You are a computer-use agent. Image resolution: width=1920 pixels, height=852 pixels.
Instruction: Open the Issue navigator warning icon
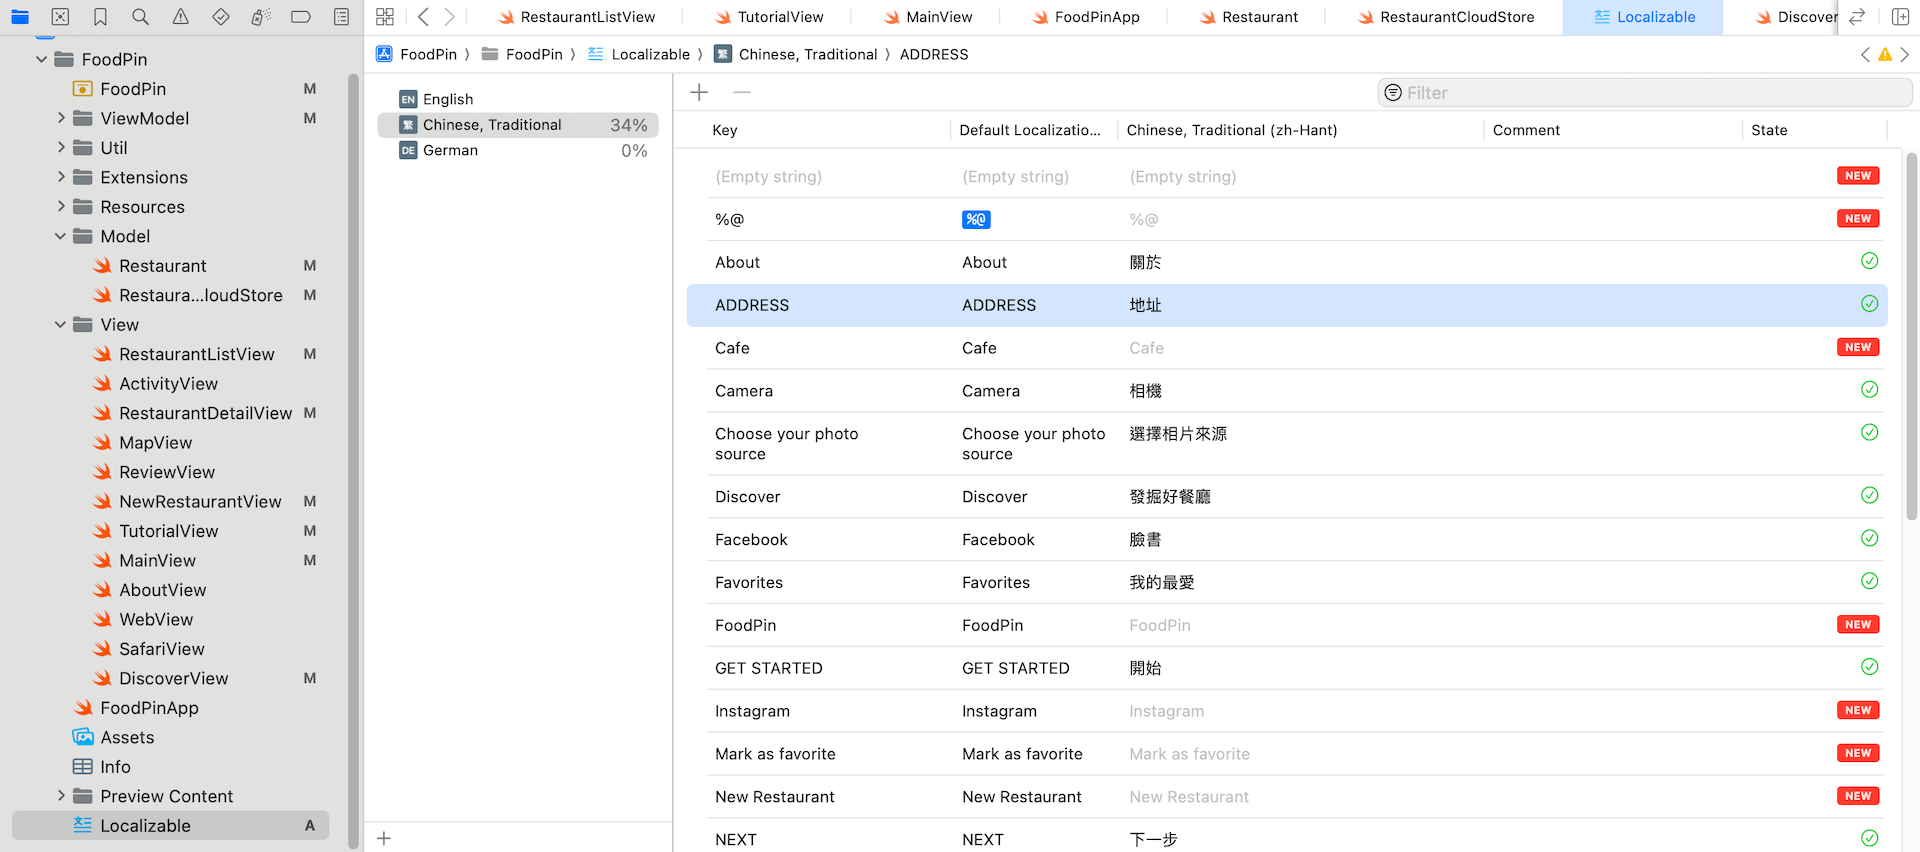[x=180, y=17]
